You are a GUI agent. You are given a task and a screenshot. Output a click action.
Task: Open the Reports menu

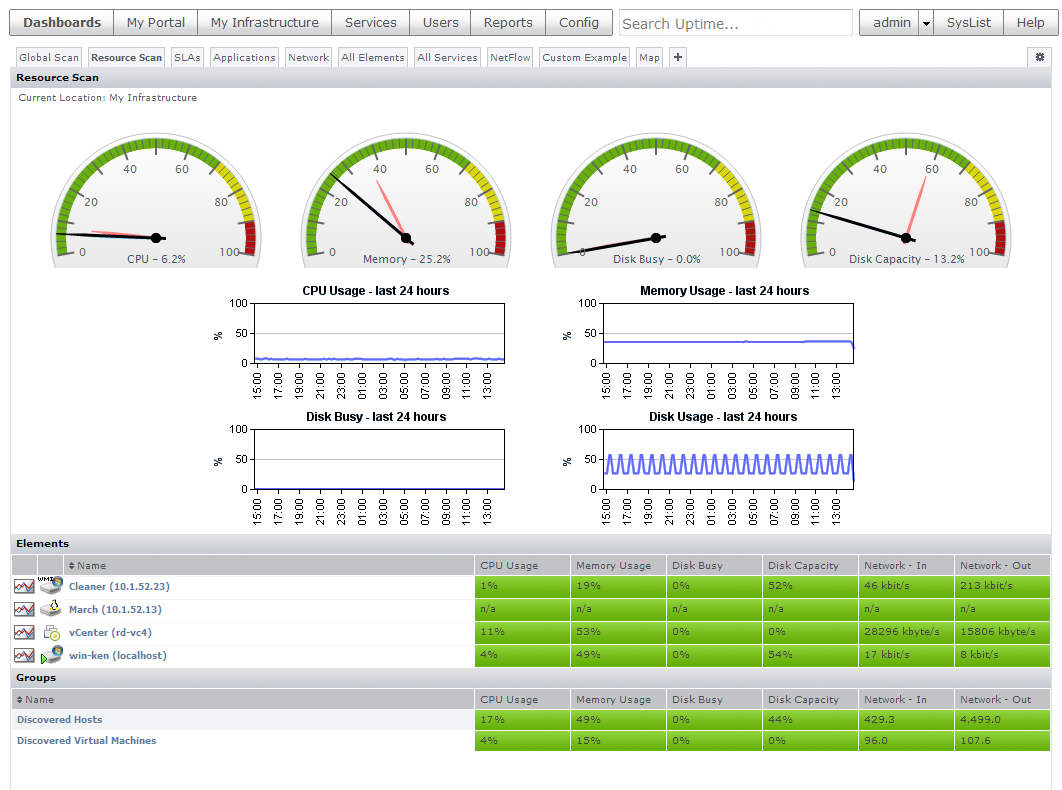(508, 22)
